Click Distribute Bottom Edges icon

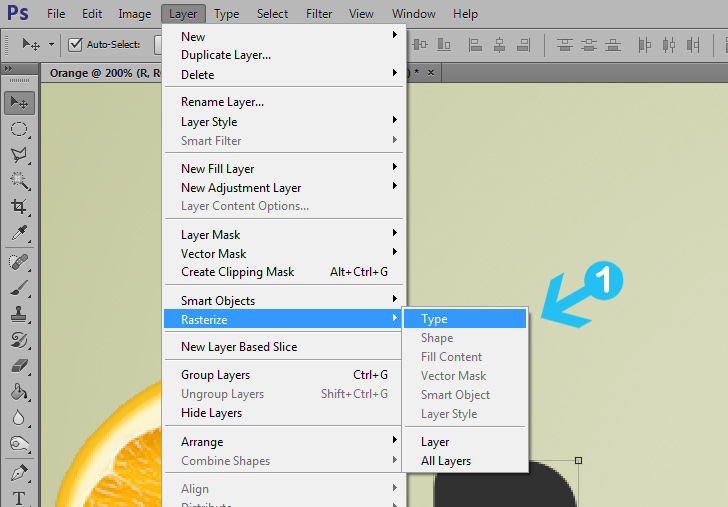613,45
